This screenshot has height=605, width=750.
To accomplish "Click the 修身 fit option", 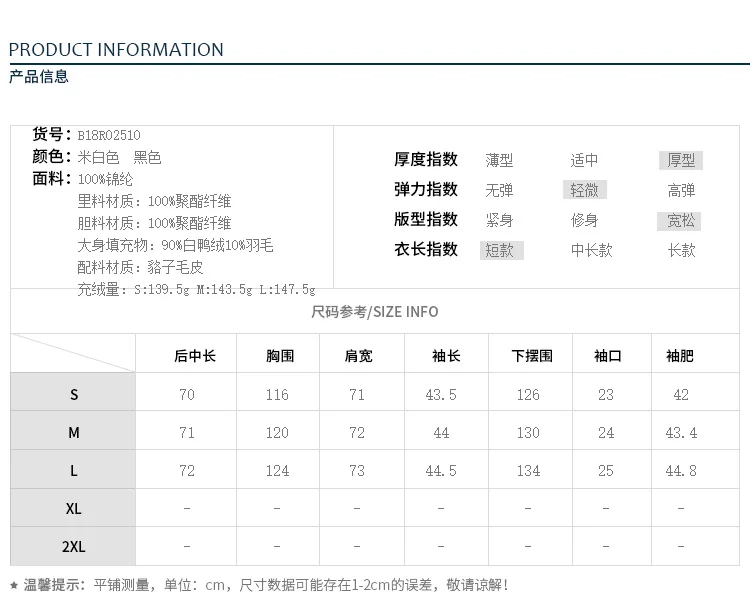I will 584,220.
